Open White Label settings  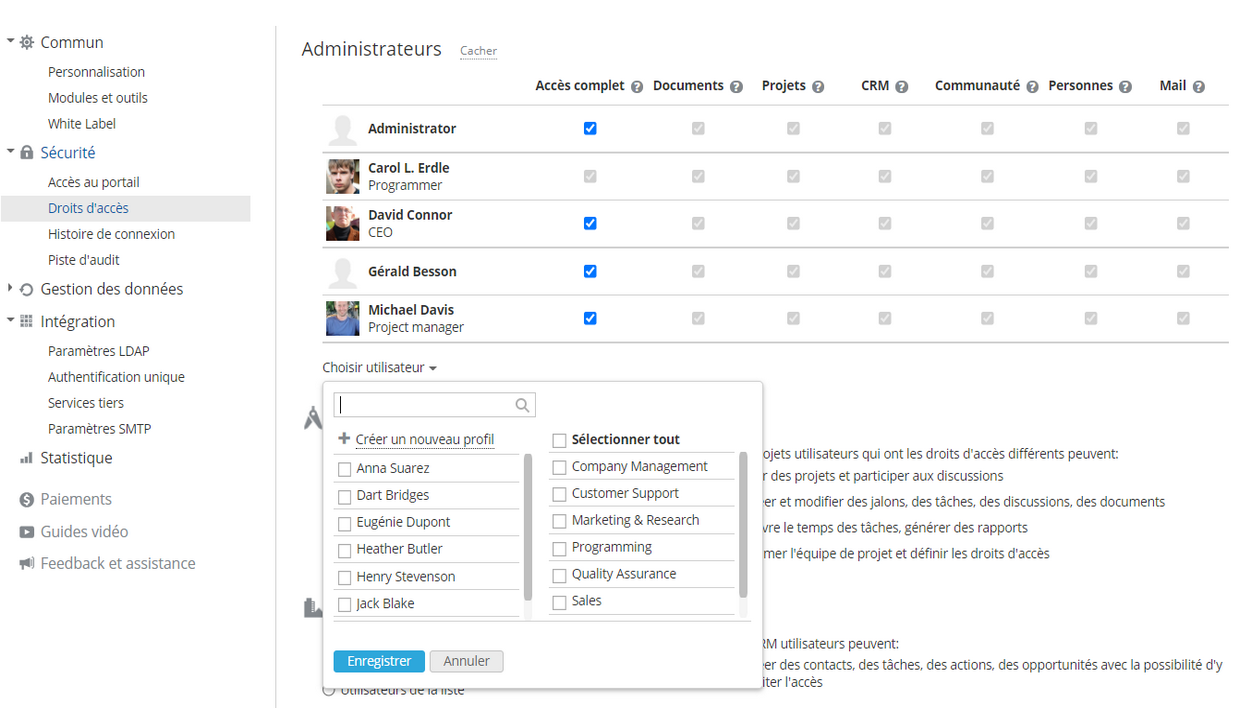coord(82,124)
